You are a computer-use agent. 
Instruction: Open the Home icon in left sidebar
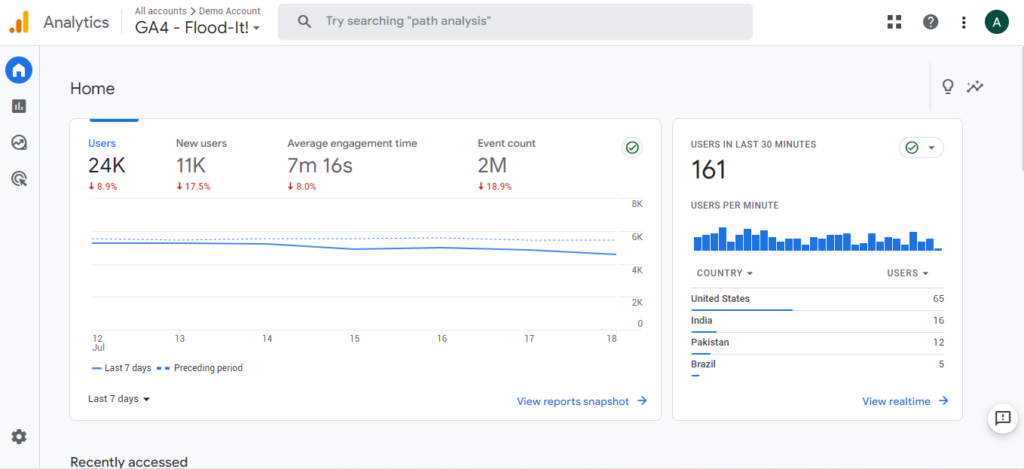pos(19,70)
